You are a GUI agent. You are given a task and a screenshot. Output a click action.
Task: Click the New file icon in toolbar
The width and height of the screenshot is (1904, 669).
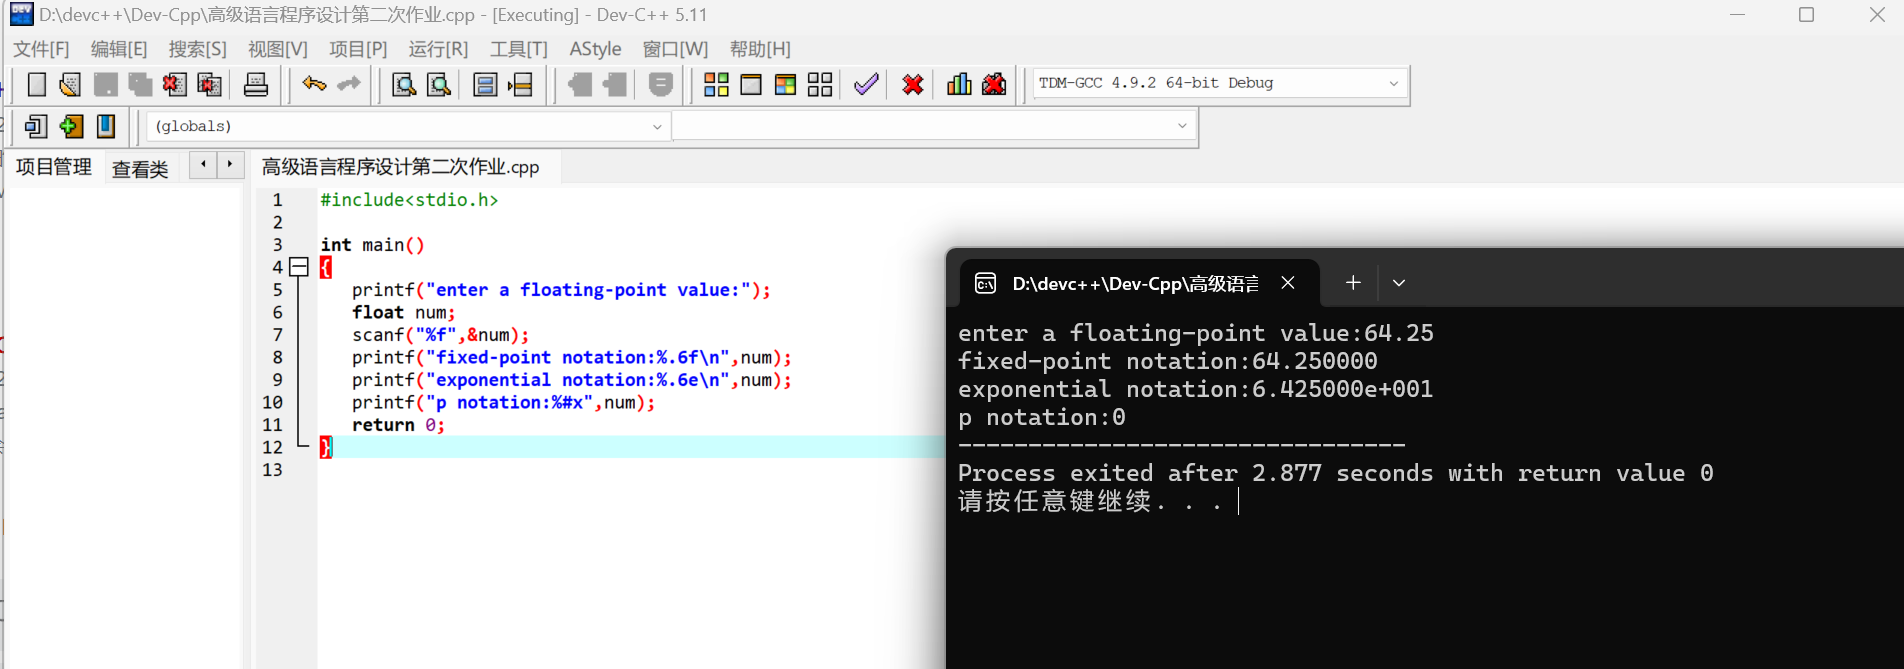click(37, 85)
